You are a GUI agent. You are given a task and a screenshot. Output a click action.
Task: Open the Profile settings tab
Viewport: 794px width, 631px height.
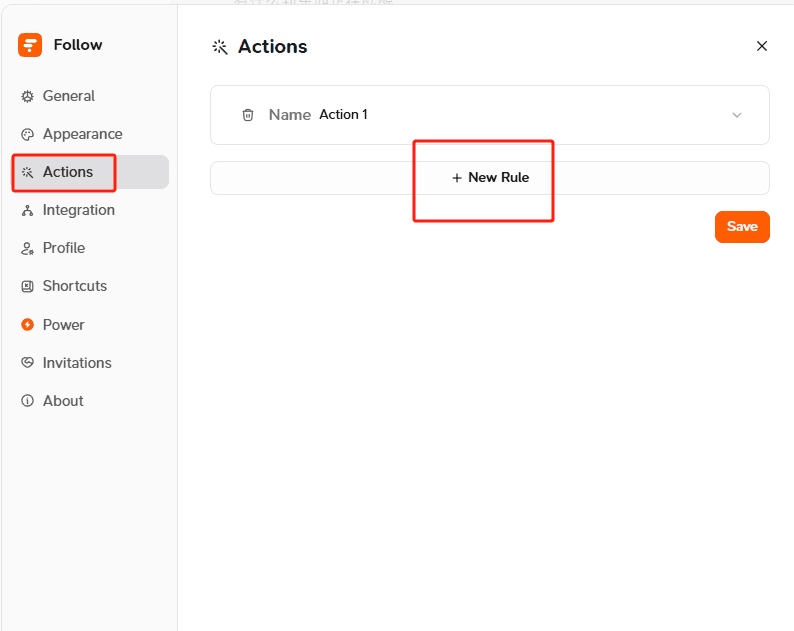90,248
